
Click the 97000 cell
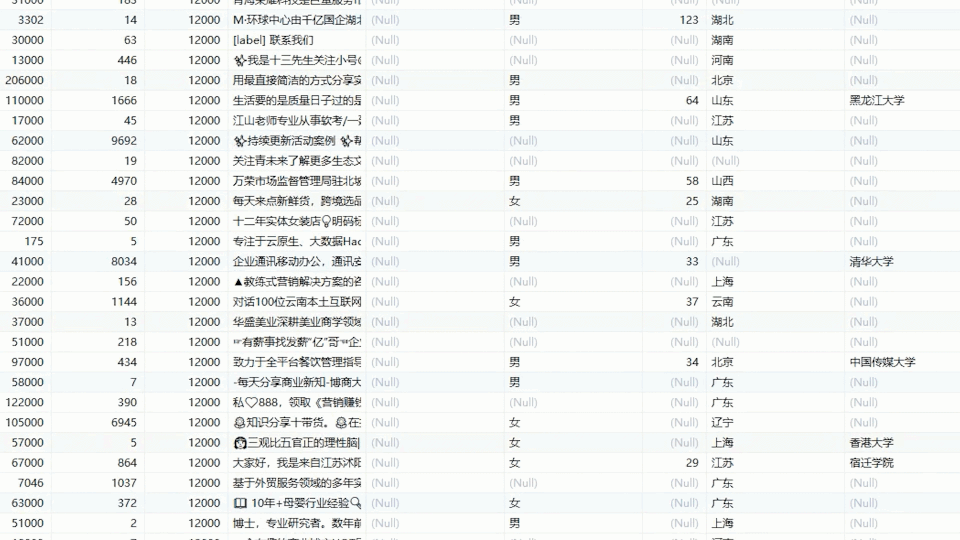28,362
